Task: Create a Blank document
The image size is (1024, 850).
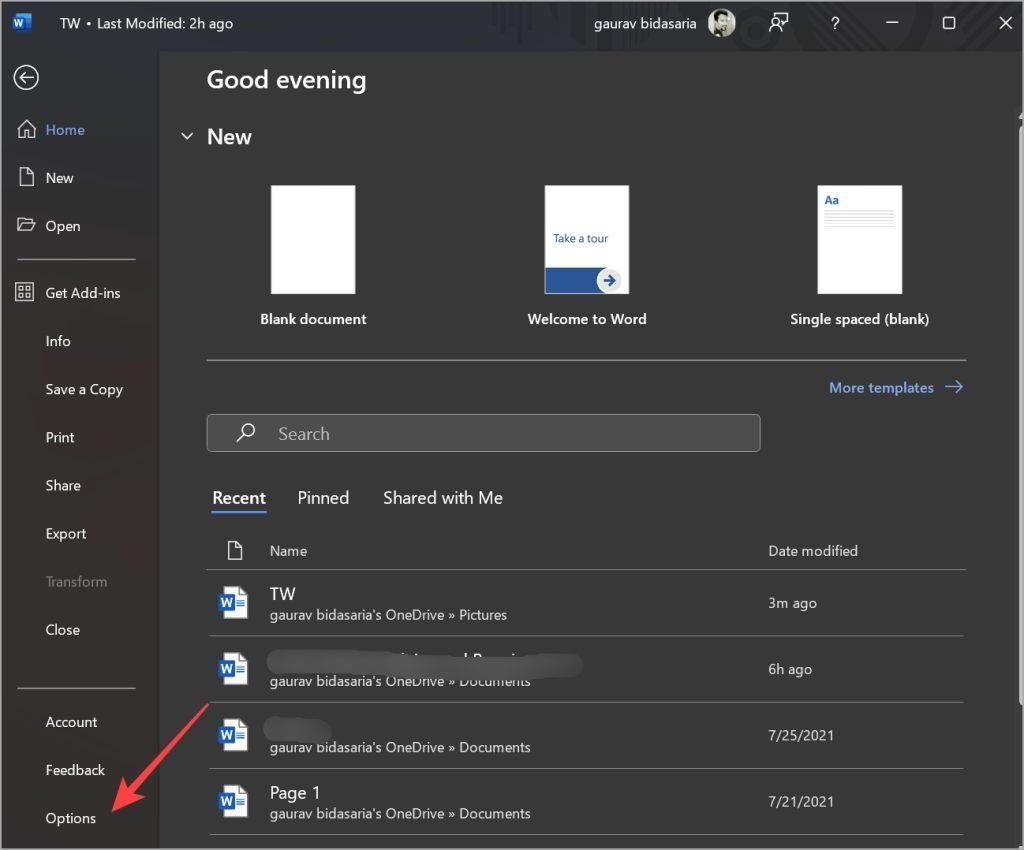Action: (313, 256)
